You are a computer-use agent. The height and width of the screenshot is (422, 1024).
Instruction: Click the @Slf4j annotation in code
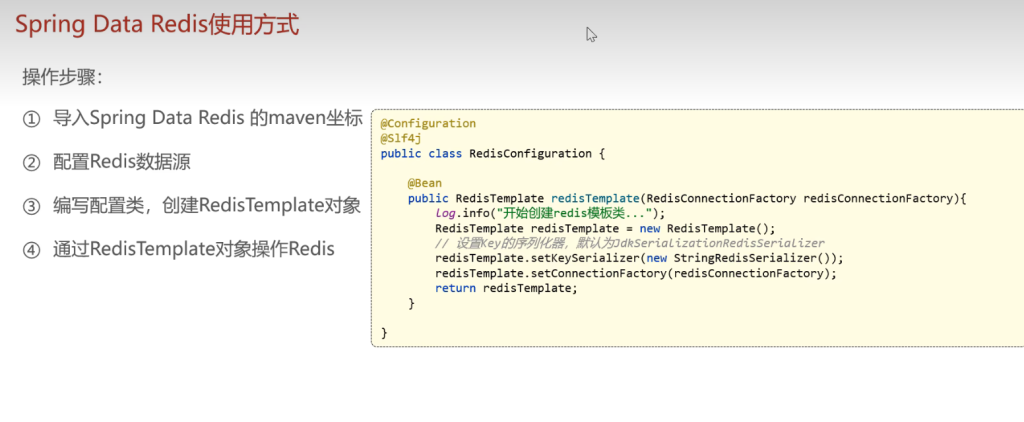[401, 139]
